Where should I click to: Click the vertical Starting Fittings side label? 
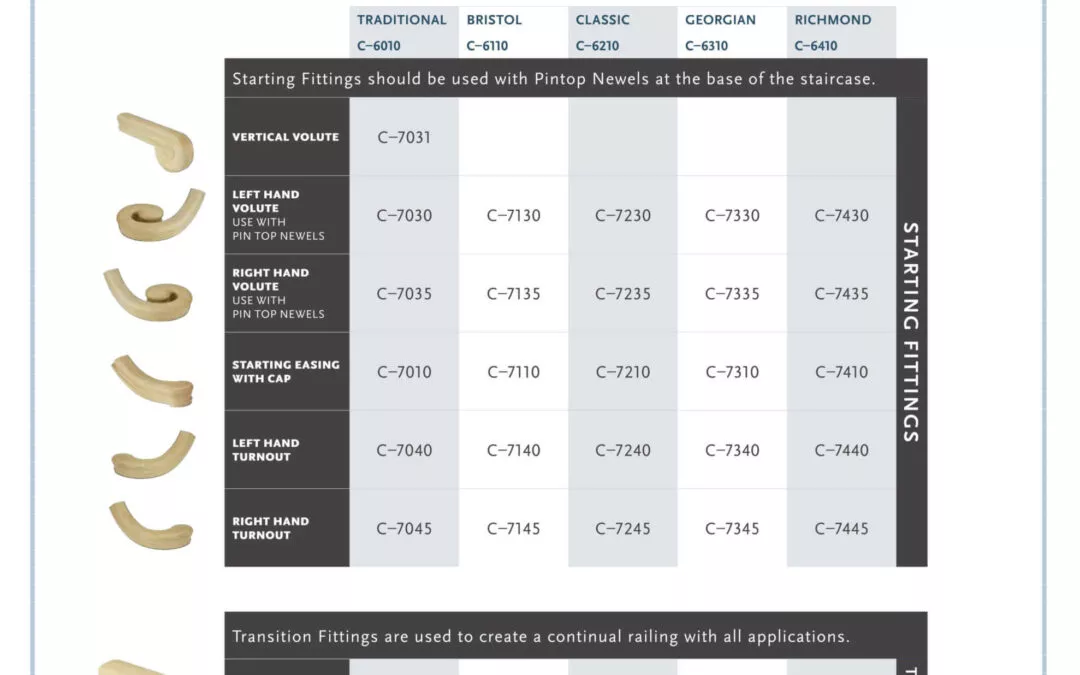[911, 332]
